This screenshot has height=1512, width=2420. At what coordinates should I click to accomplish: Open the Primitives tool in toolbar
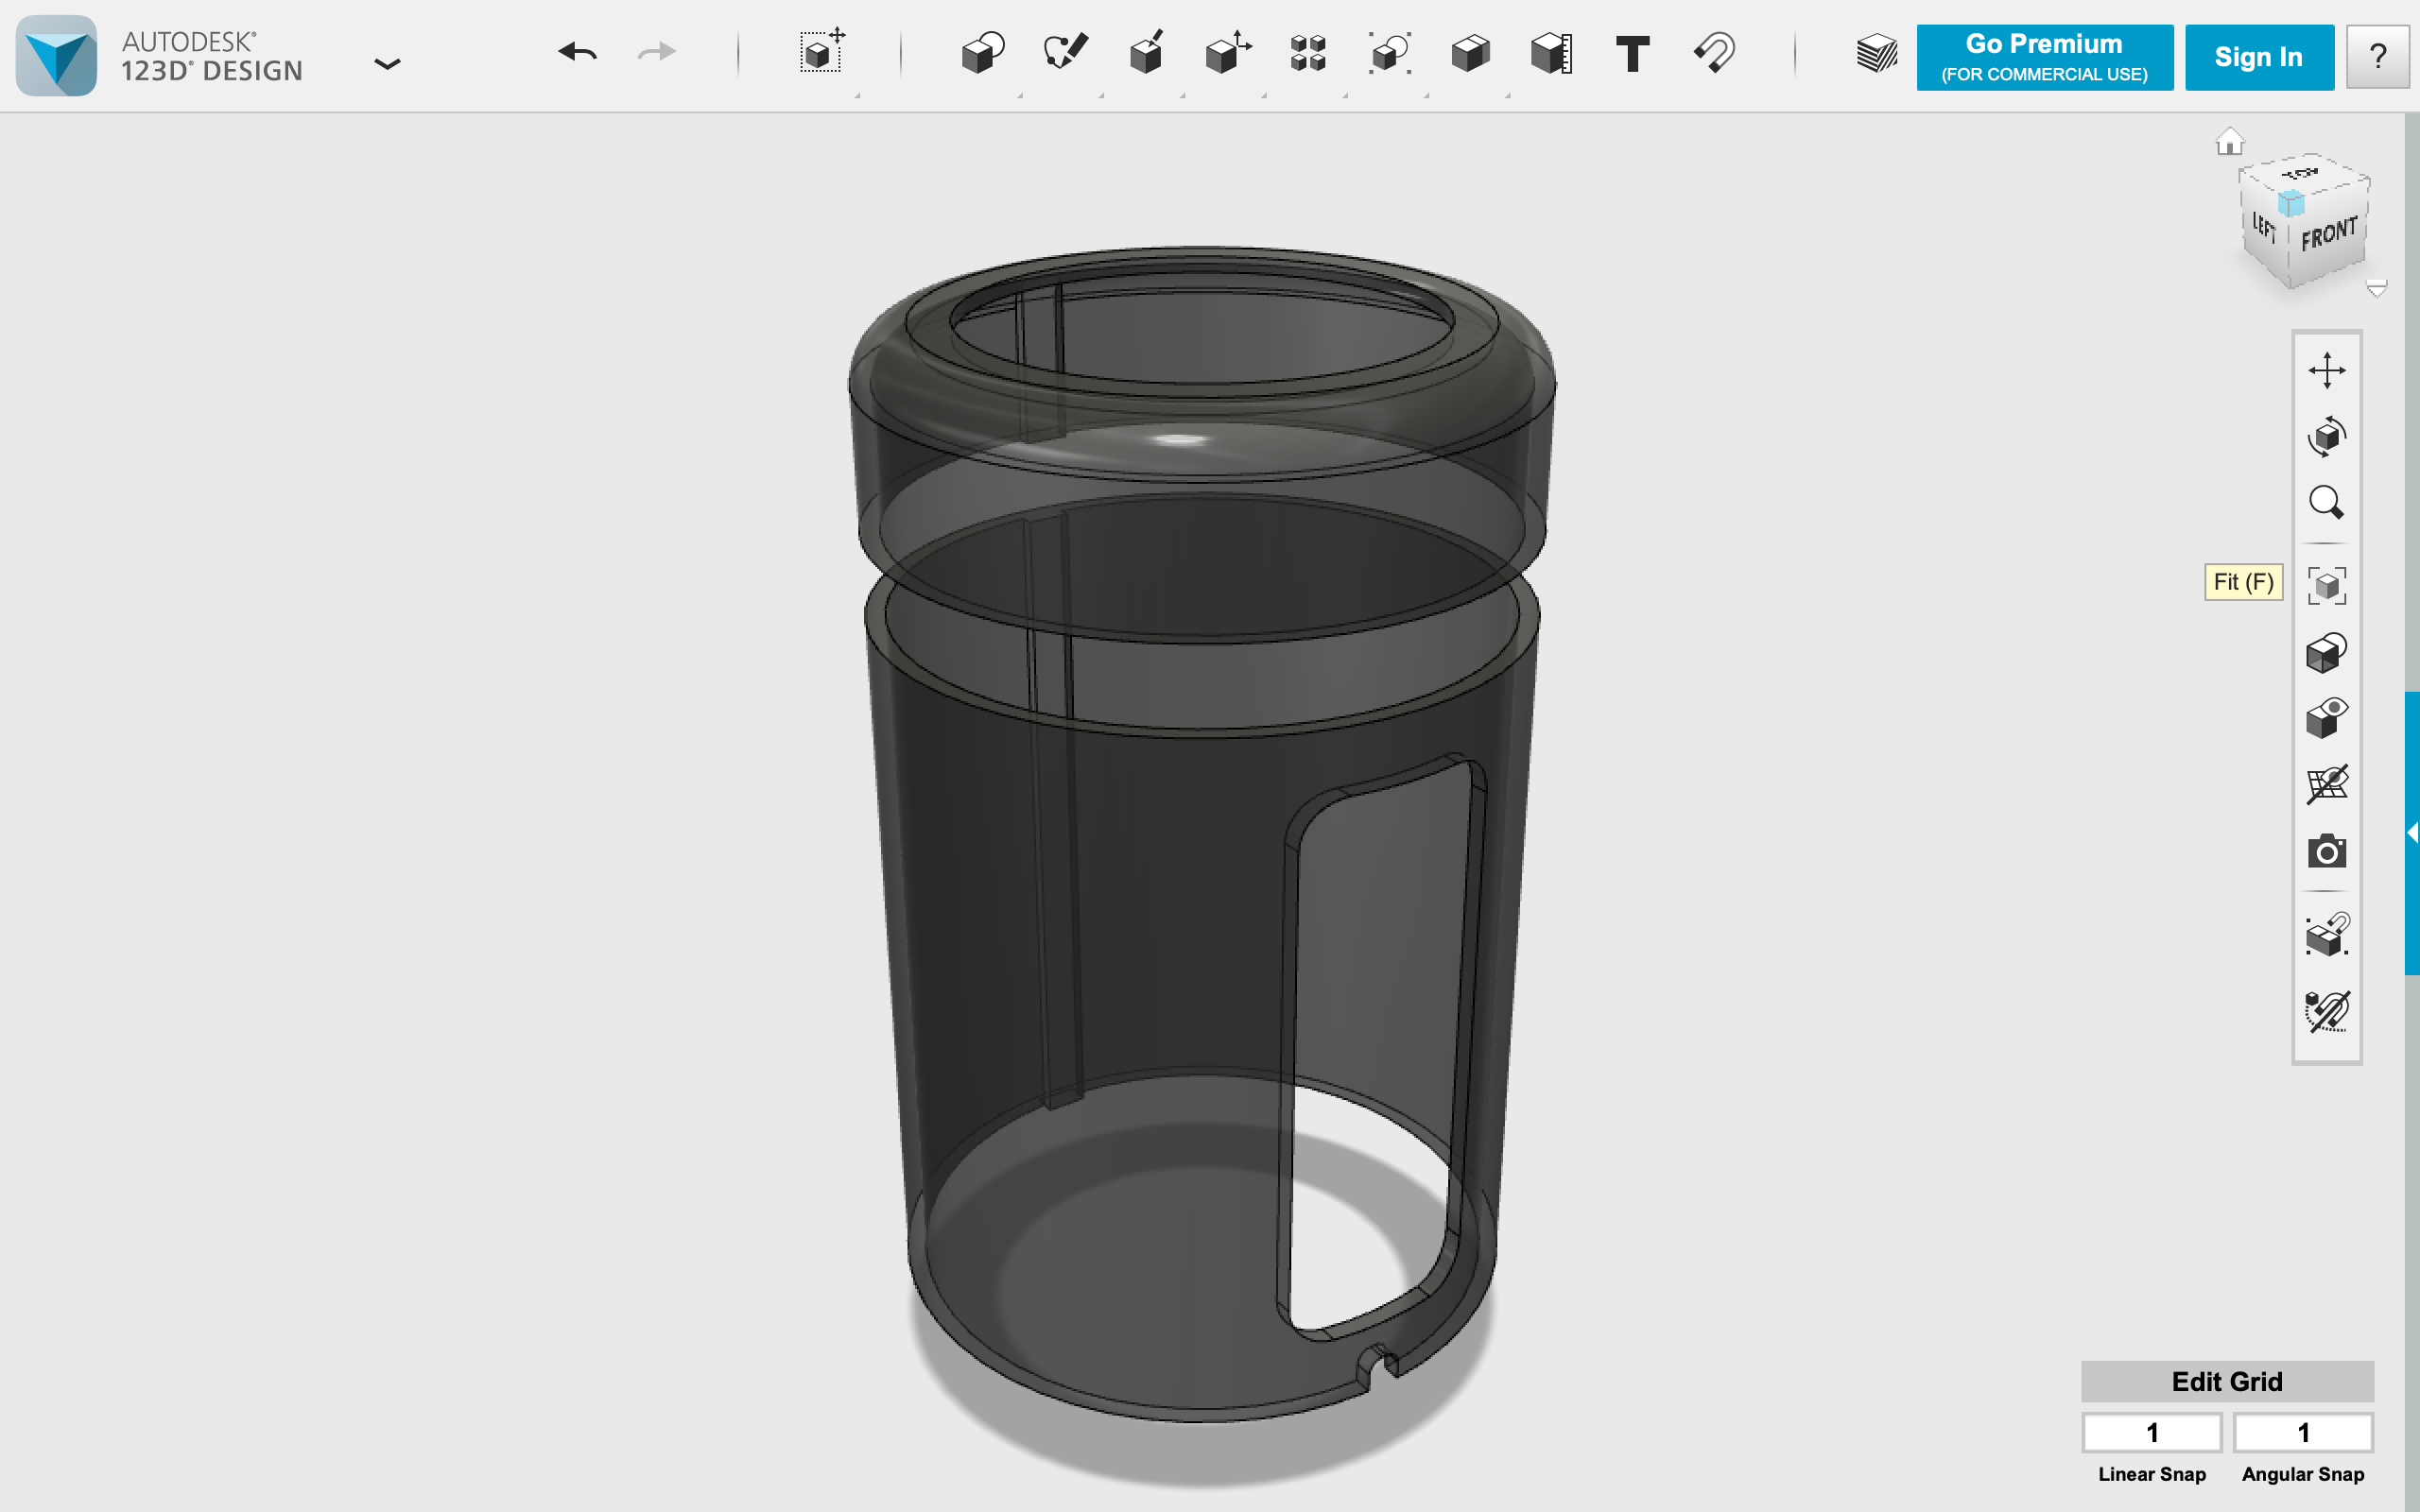coord(982,53)
